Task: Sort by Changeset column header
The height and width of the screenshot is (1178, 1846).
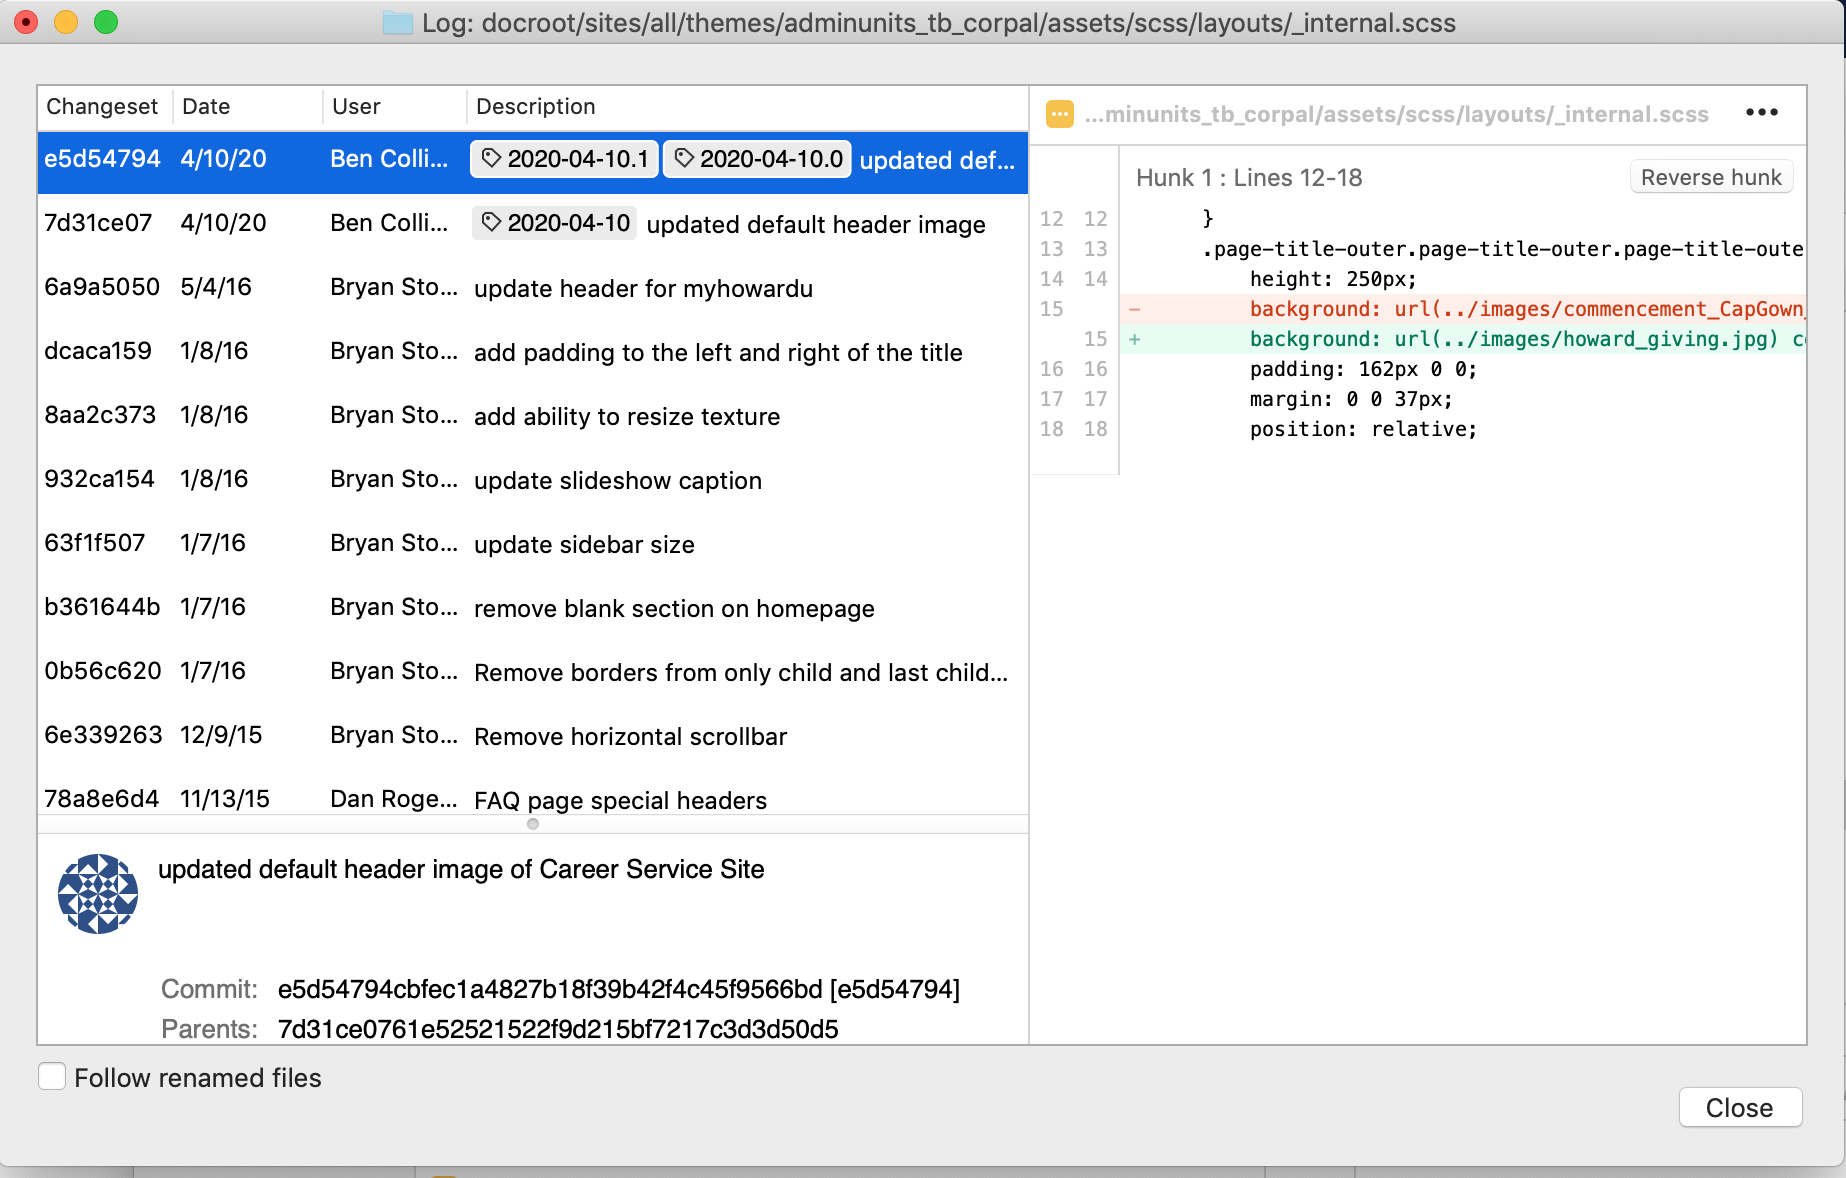Action: 102,106
